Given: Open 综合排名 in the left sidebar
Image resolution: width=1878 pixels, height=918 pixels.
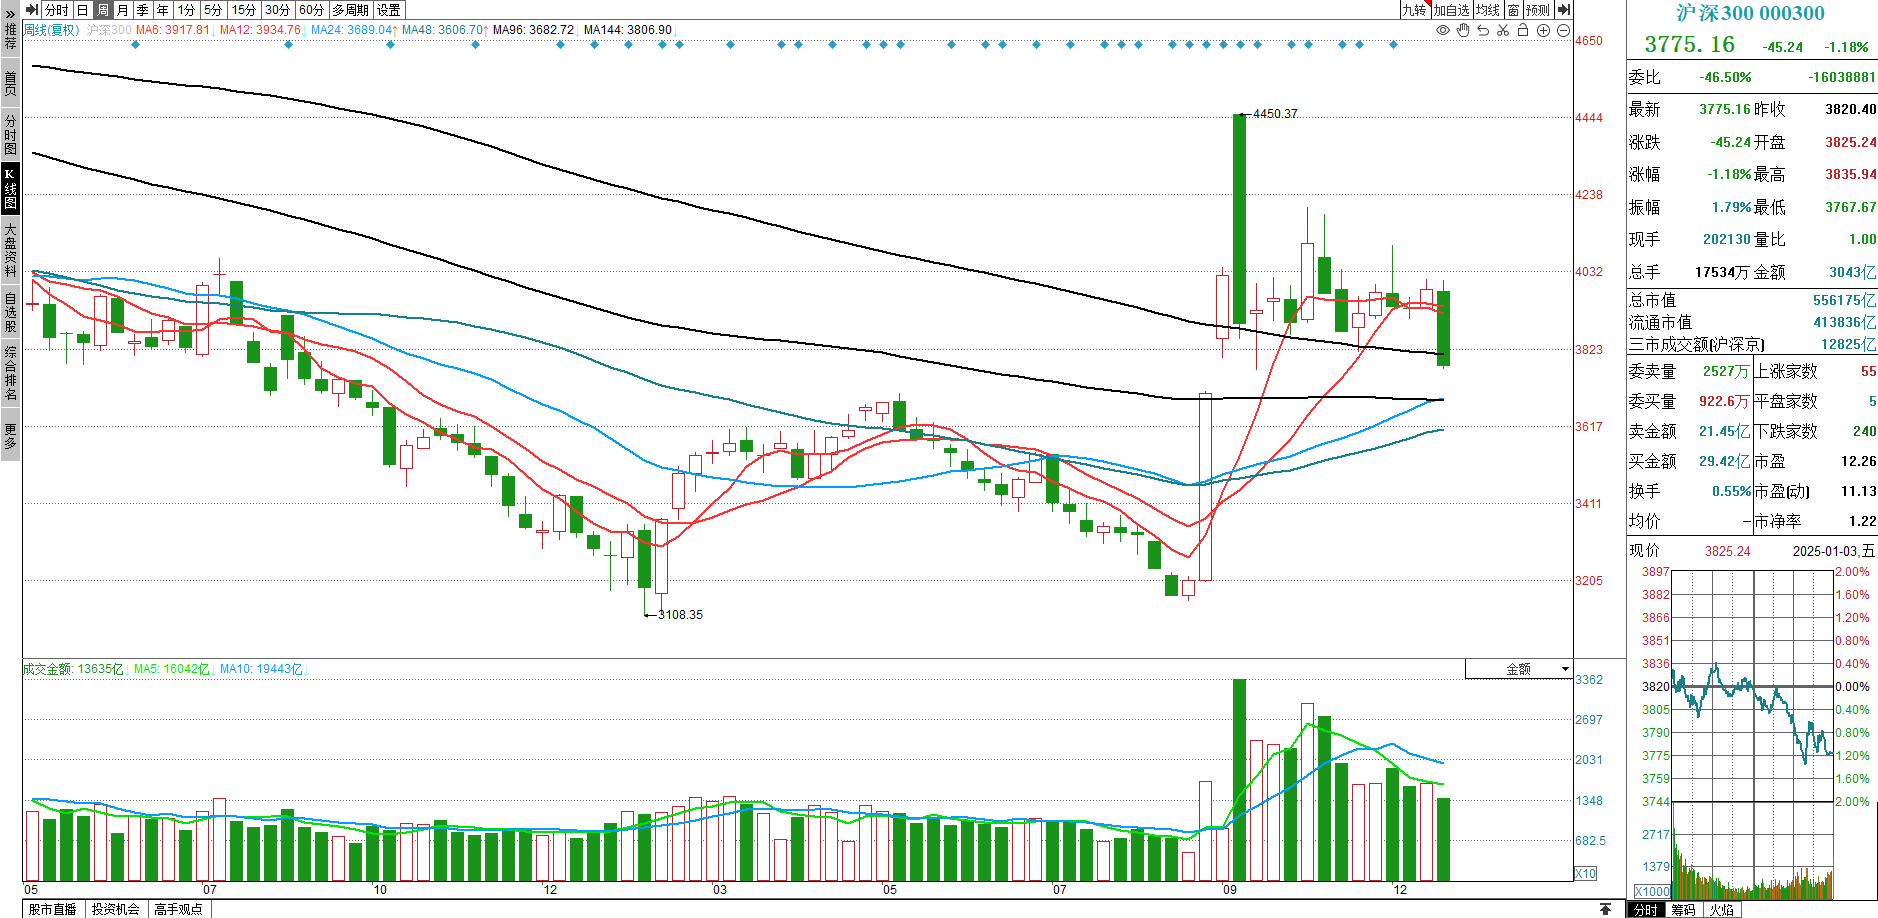Looking at the screenshot, I should (10, 373).
